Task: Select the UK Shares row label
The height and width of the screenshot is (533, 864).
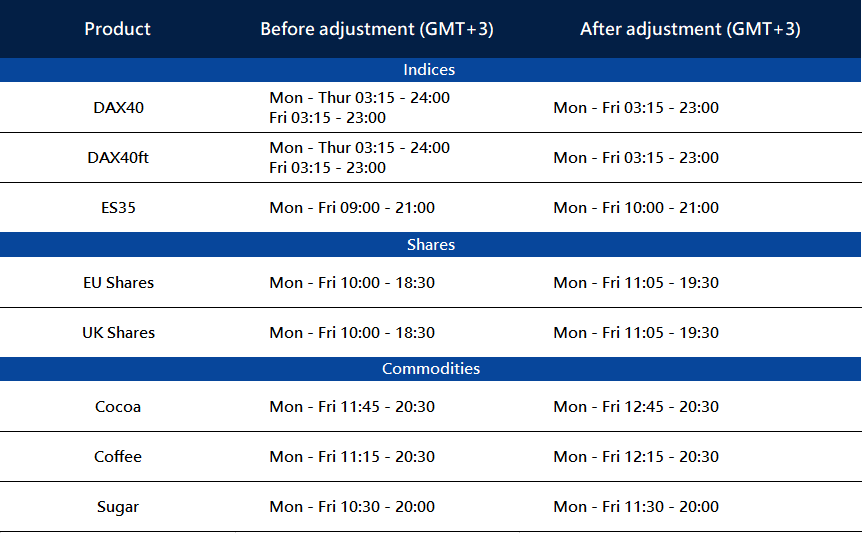Action: click(x=118, y=333)
